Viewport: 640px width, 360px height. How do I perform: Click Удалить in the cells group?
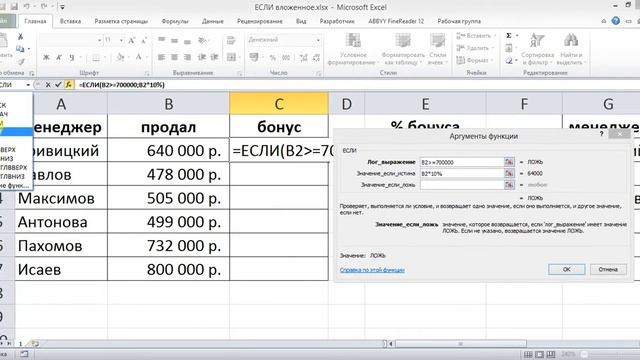click(x=474, y=48)
